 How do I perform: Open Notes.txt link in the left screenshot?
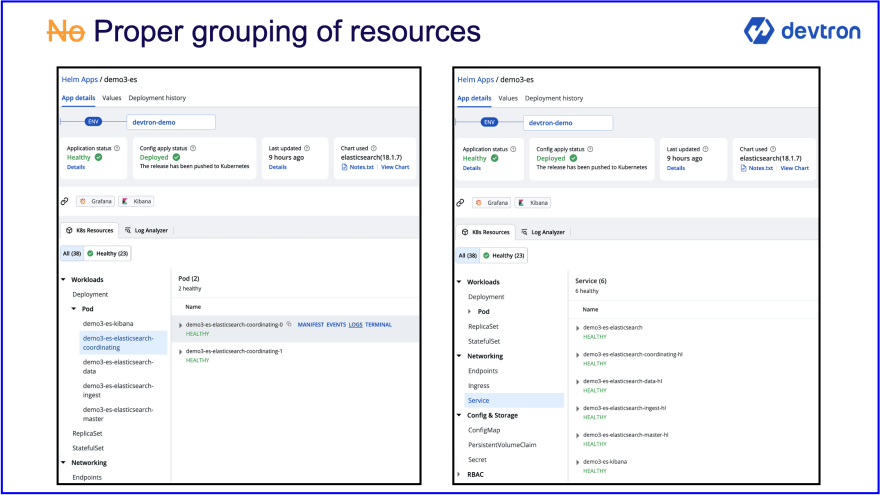[358, 167]
